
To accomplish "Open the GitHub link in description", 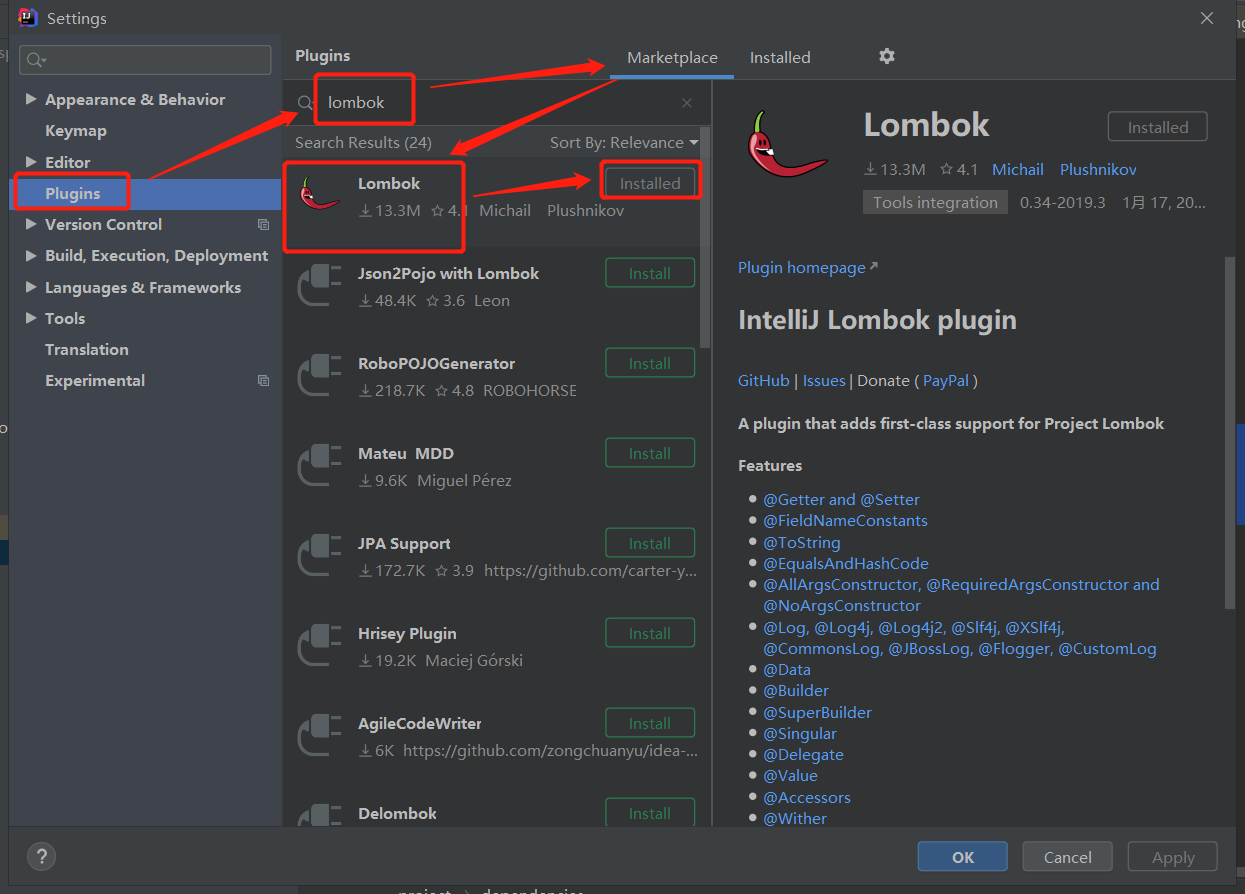I will [763, 381].
